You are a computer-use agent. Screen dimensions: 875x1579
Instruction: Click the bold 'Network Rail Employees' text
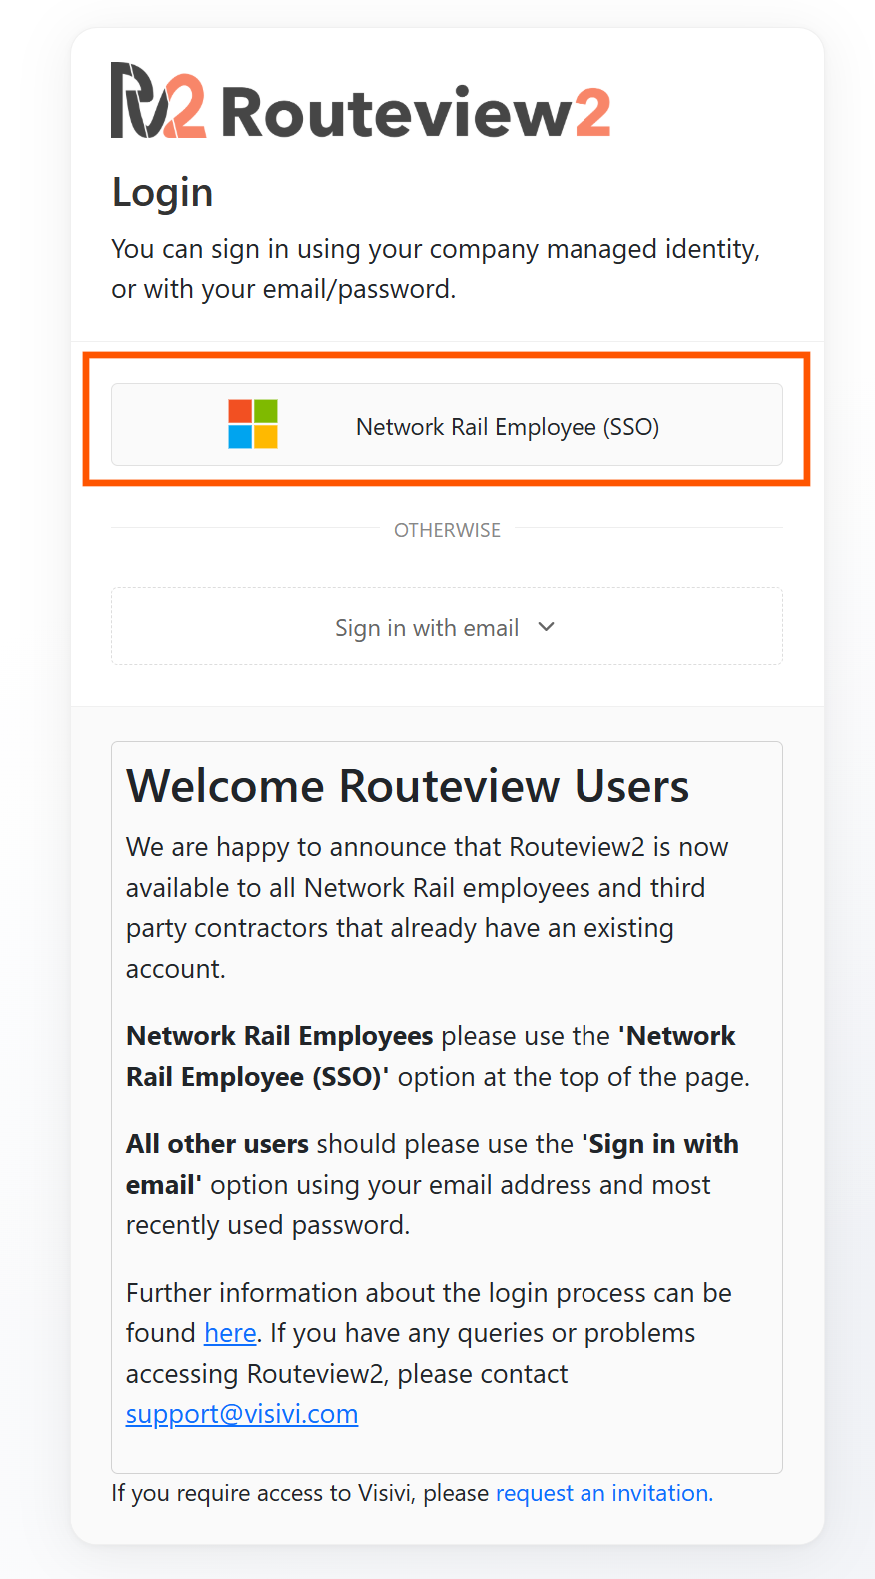click(280, 1036)
